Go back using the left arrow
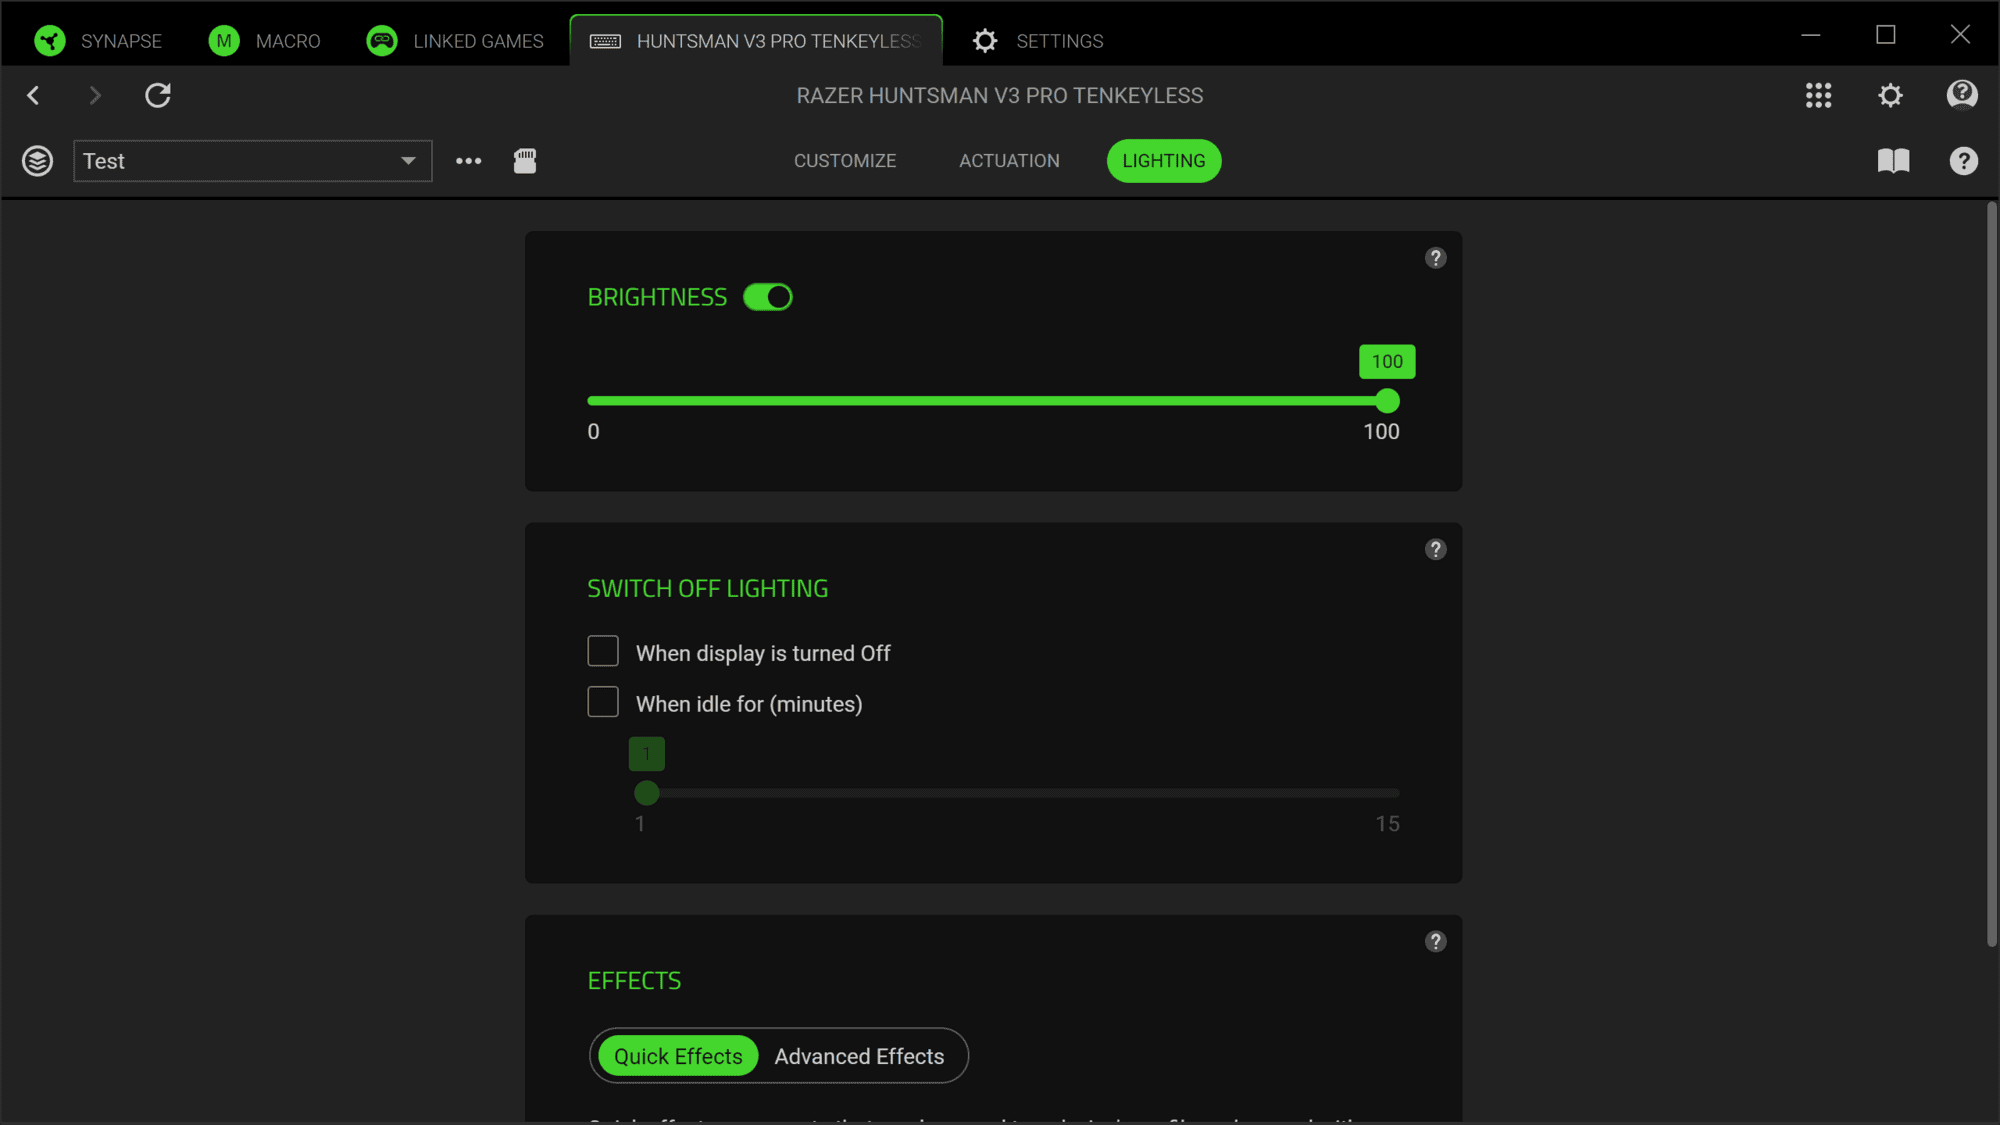Image resolution: width=2000 pixels, height=1125 pixels. pyautogui.click(x=33, y=95)
